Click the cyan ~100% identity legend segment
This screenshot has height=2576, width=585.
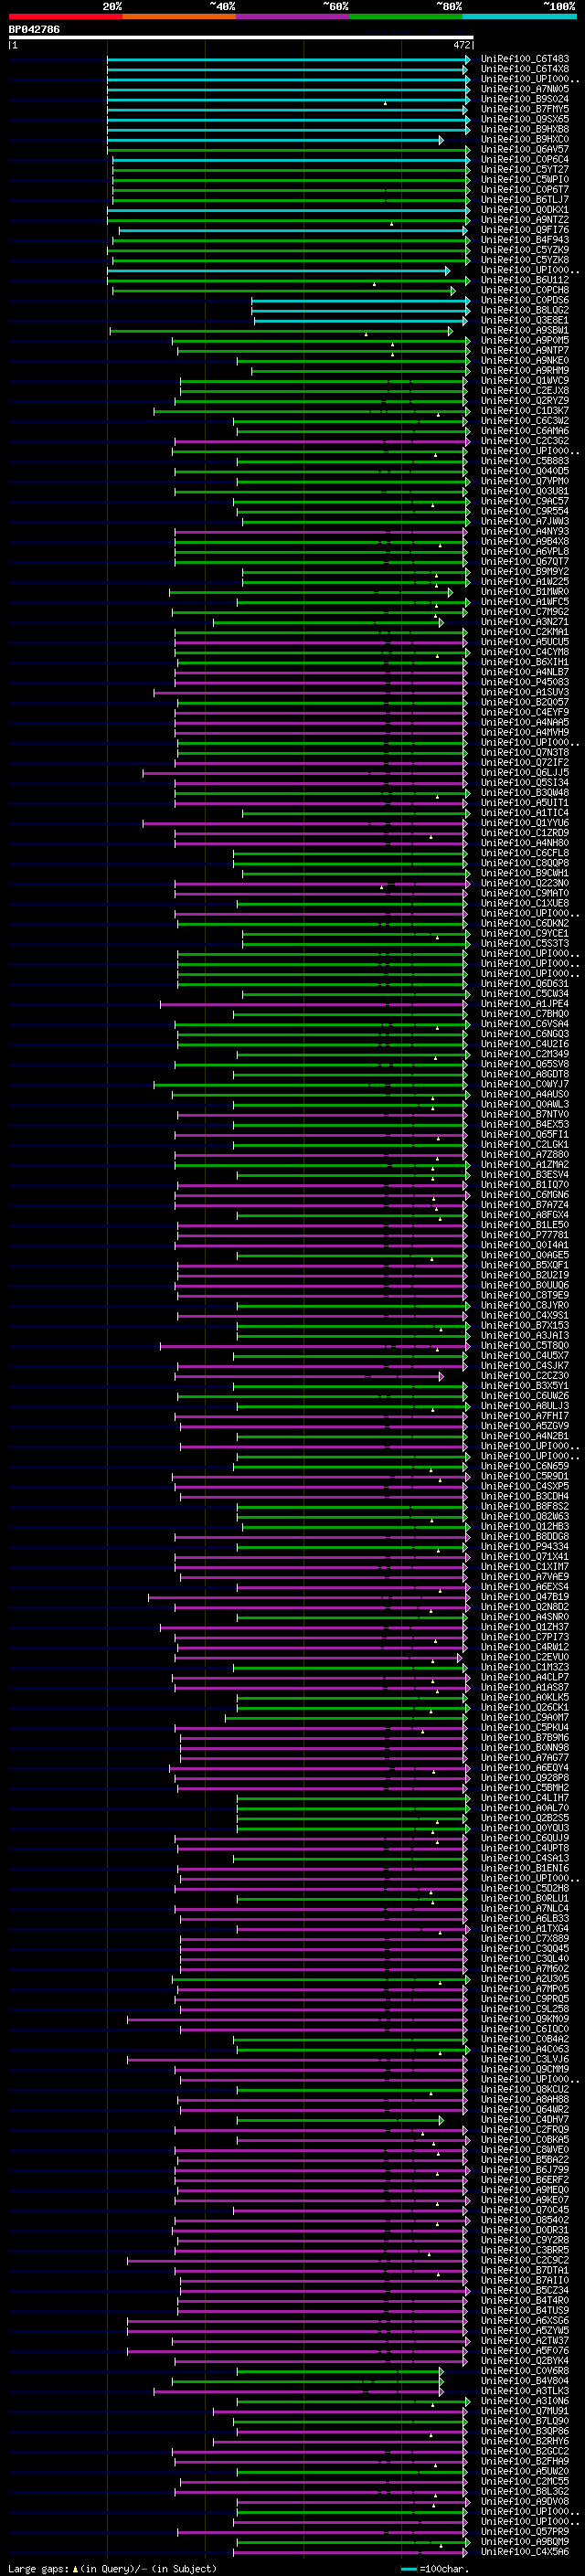click(x=519, y=16)
